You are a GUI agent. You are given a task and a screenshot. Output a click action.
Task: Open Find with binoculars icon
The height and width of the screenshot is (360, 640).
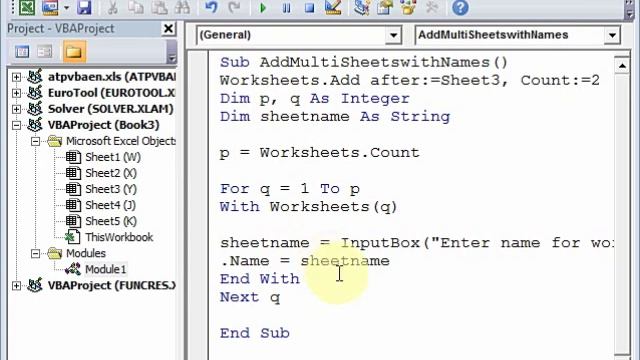(182, 7)
